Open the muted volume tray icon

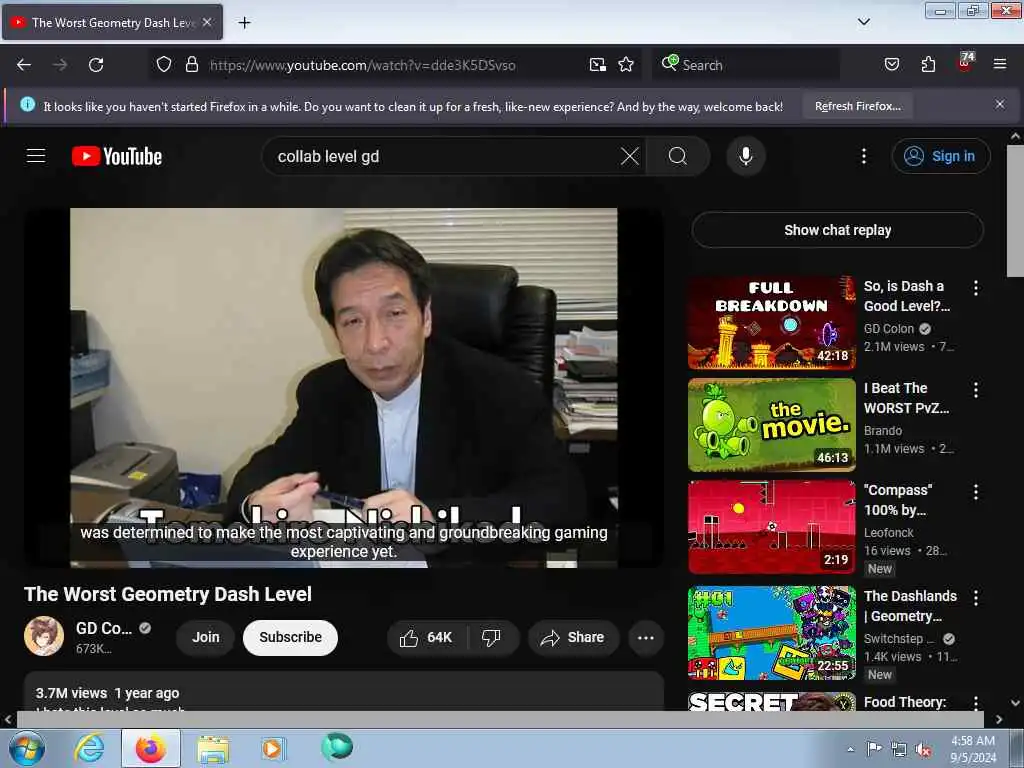tap(923, 750)
